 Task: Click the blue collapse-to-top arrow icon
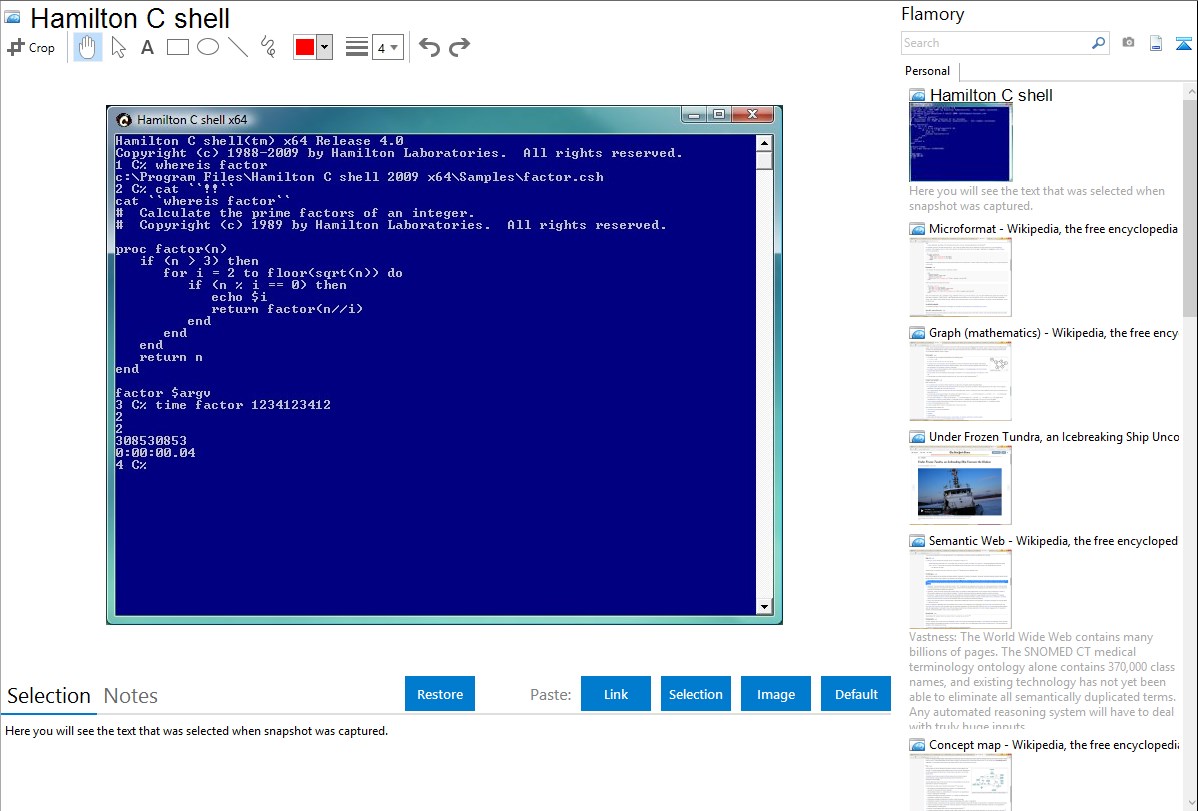click(x=1184, y=43)
